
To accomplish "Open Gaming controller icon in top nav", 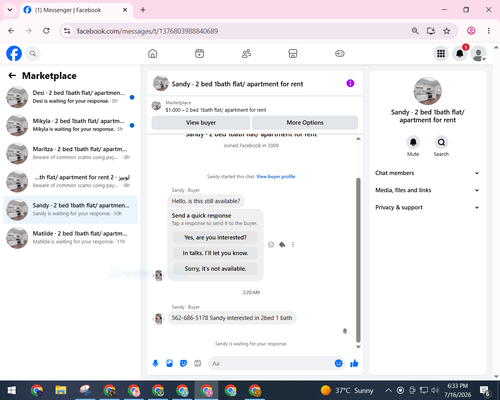I will [340, 54].
